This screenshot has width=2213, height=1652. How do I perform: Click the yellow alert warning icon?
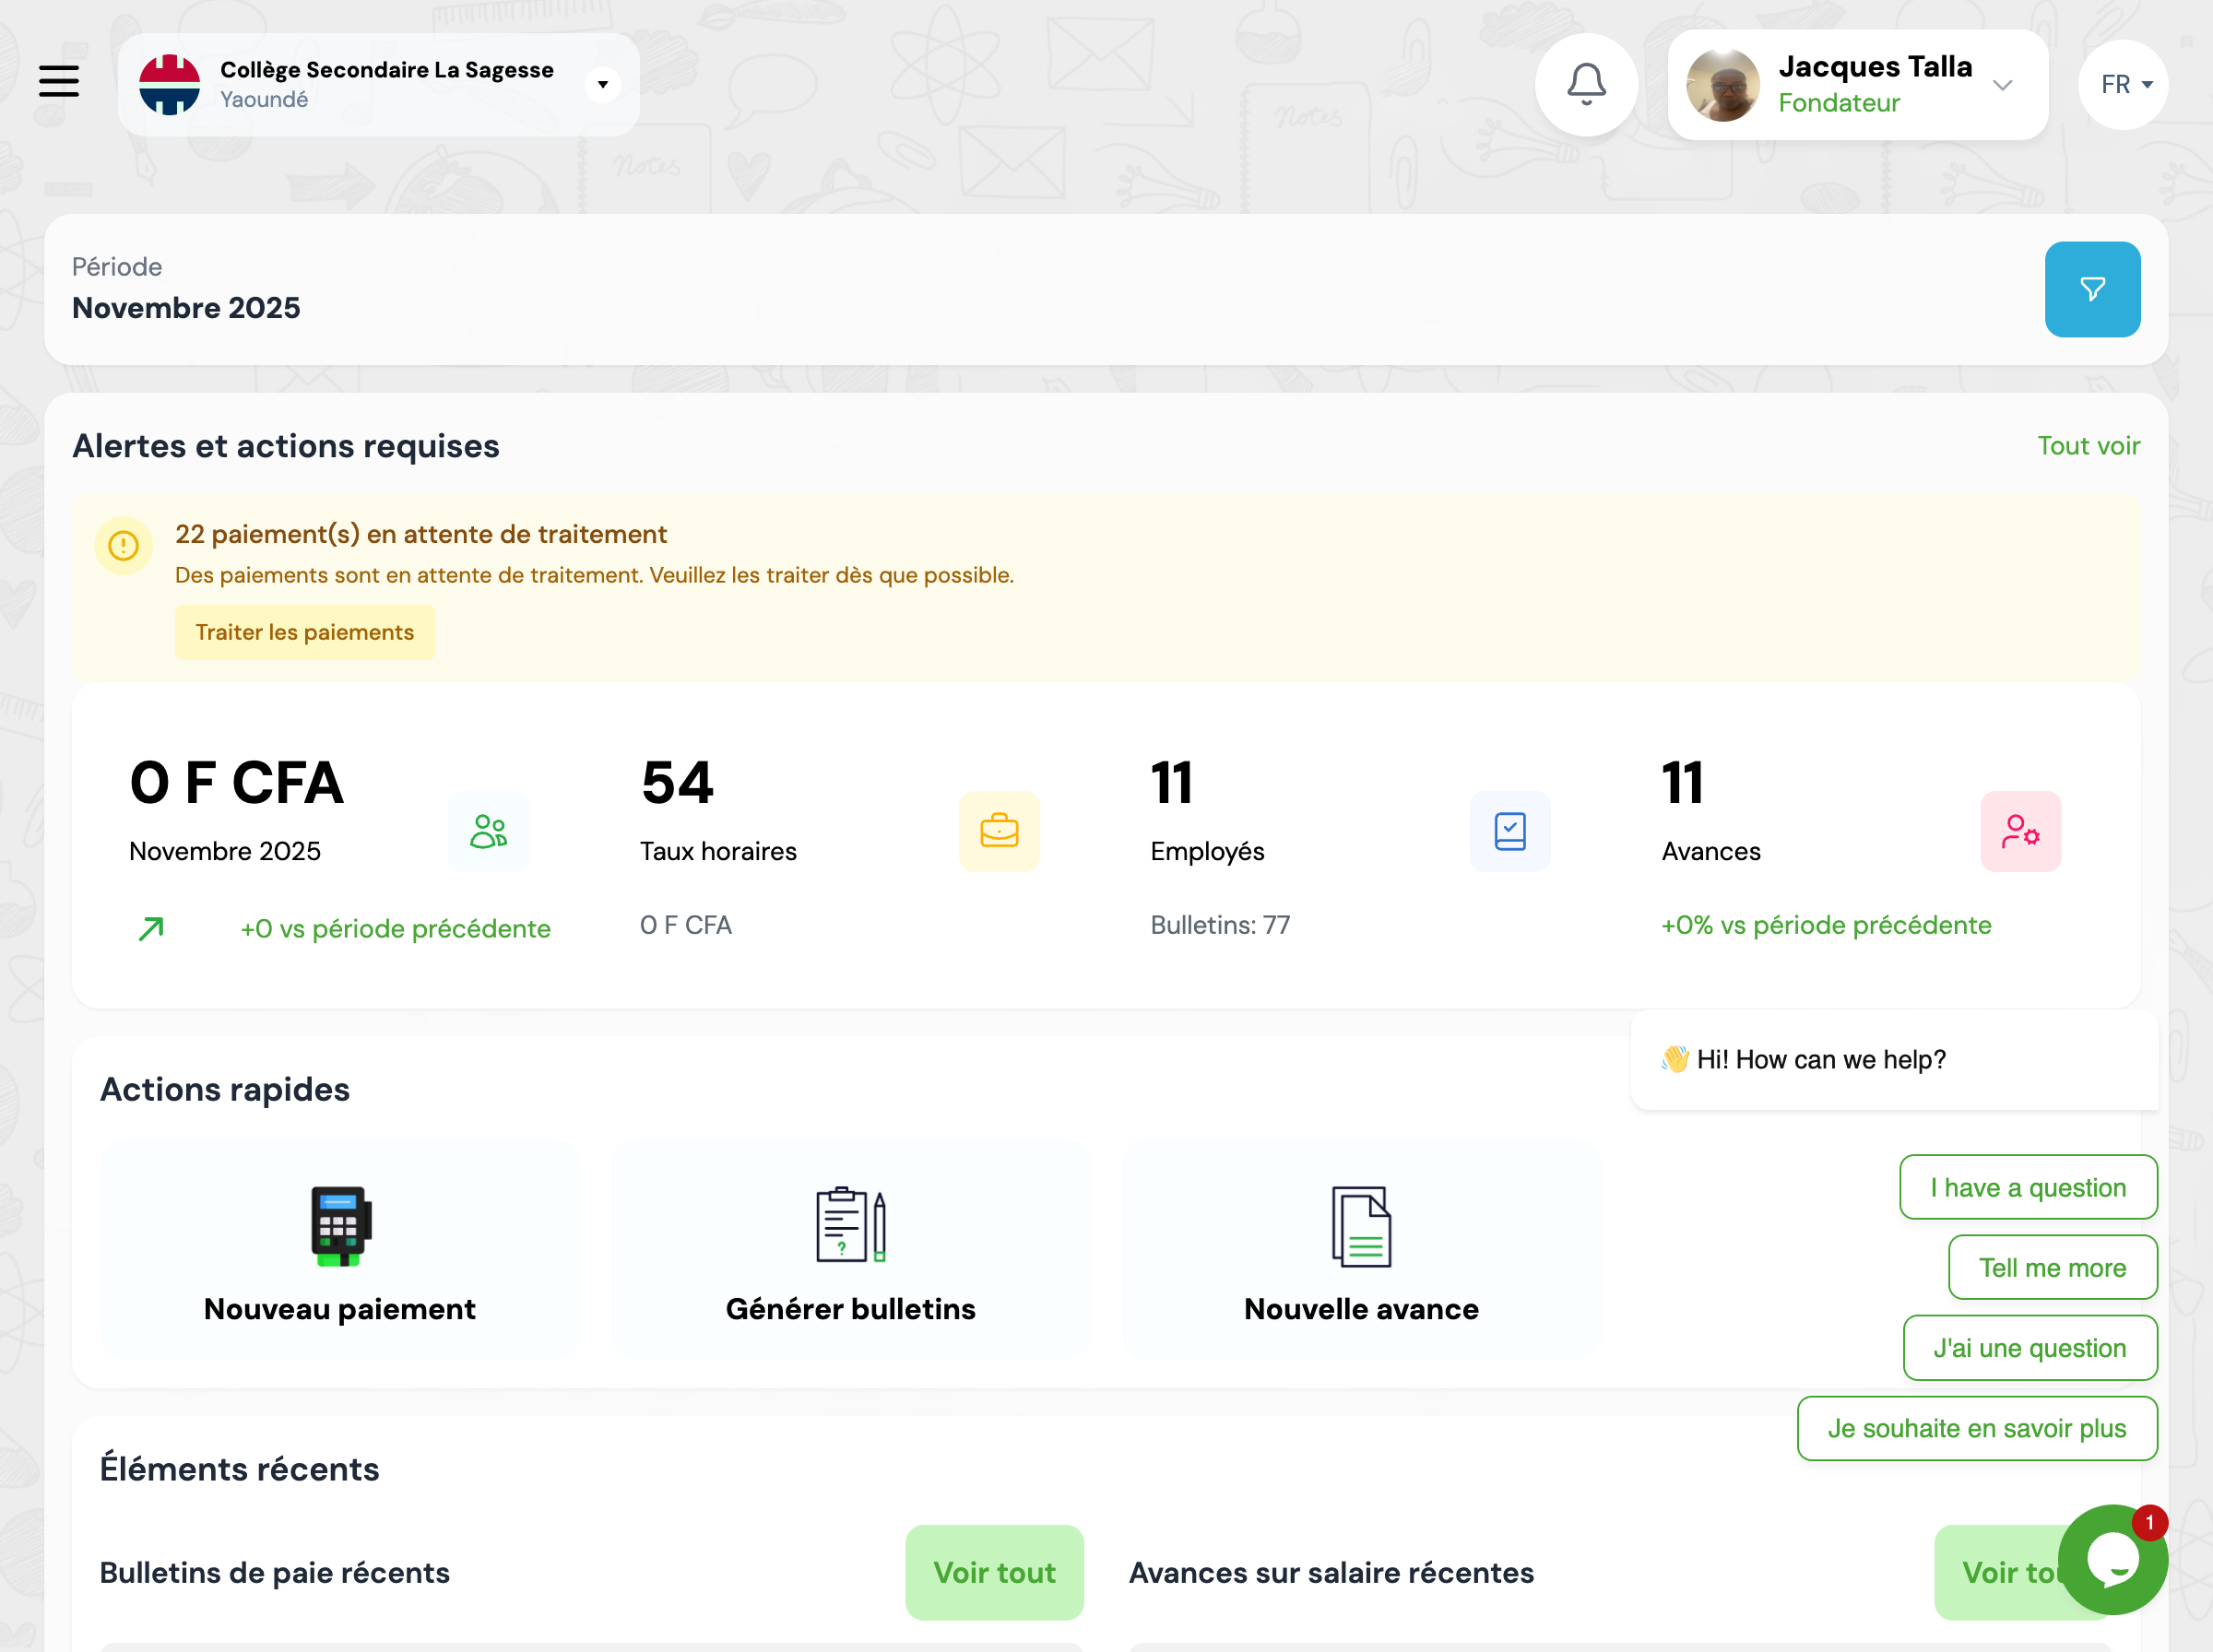pos(123,545)
